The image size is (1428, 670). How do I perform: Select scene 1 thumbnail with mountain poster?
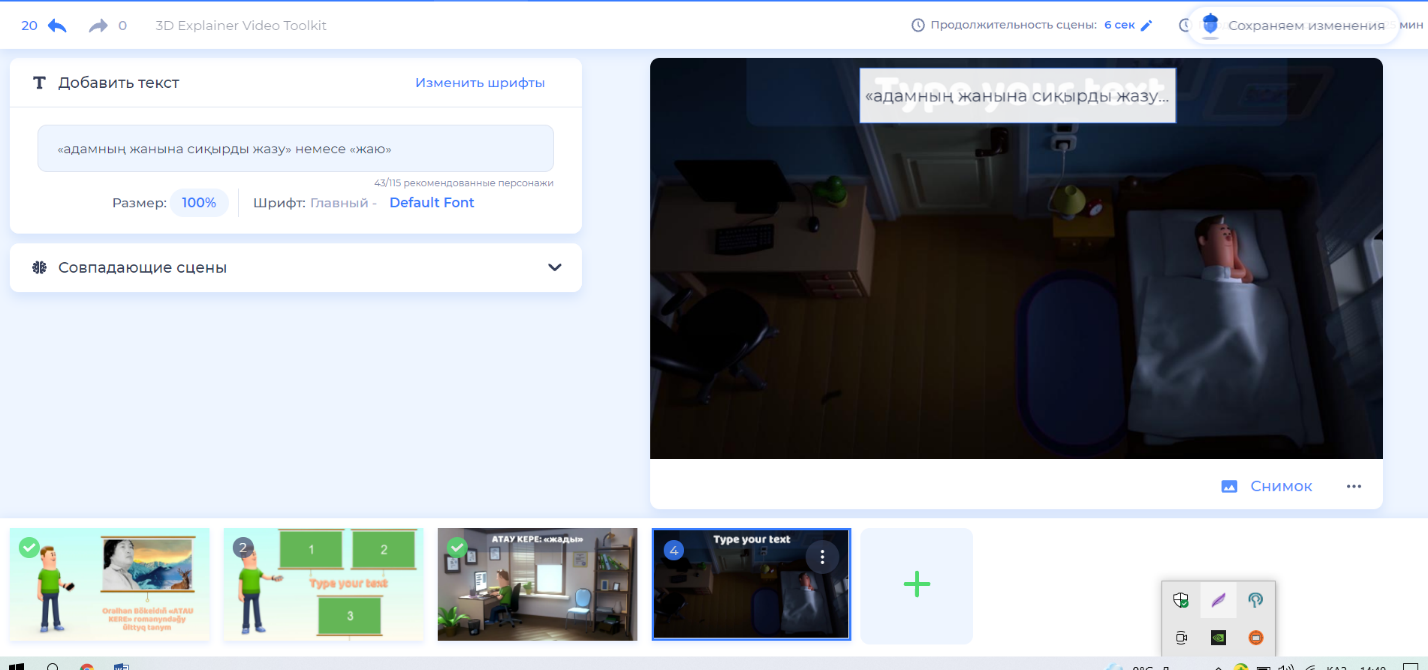tap(110, 584)
